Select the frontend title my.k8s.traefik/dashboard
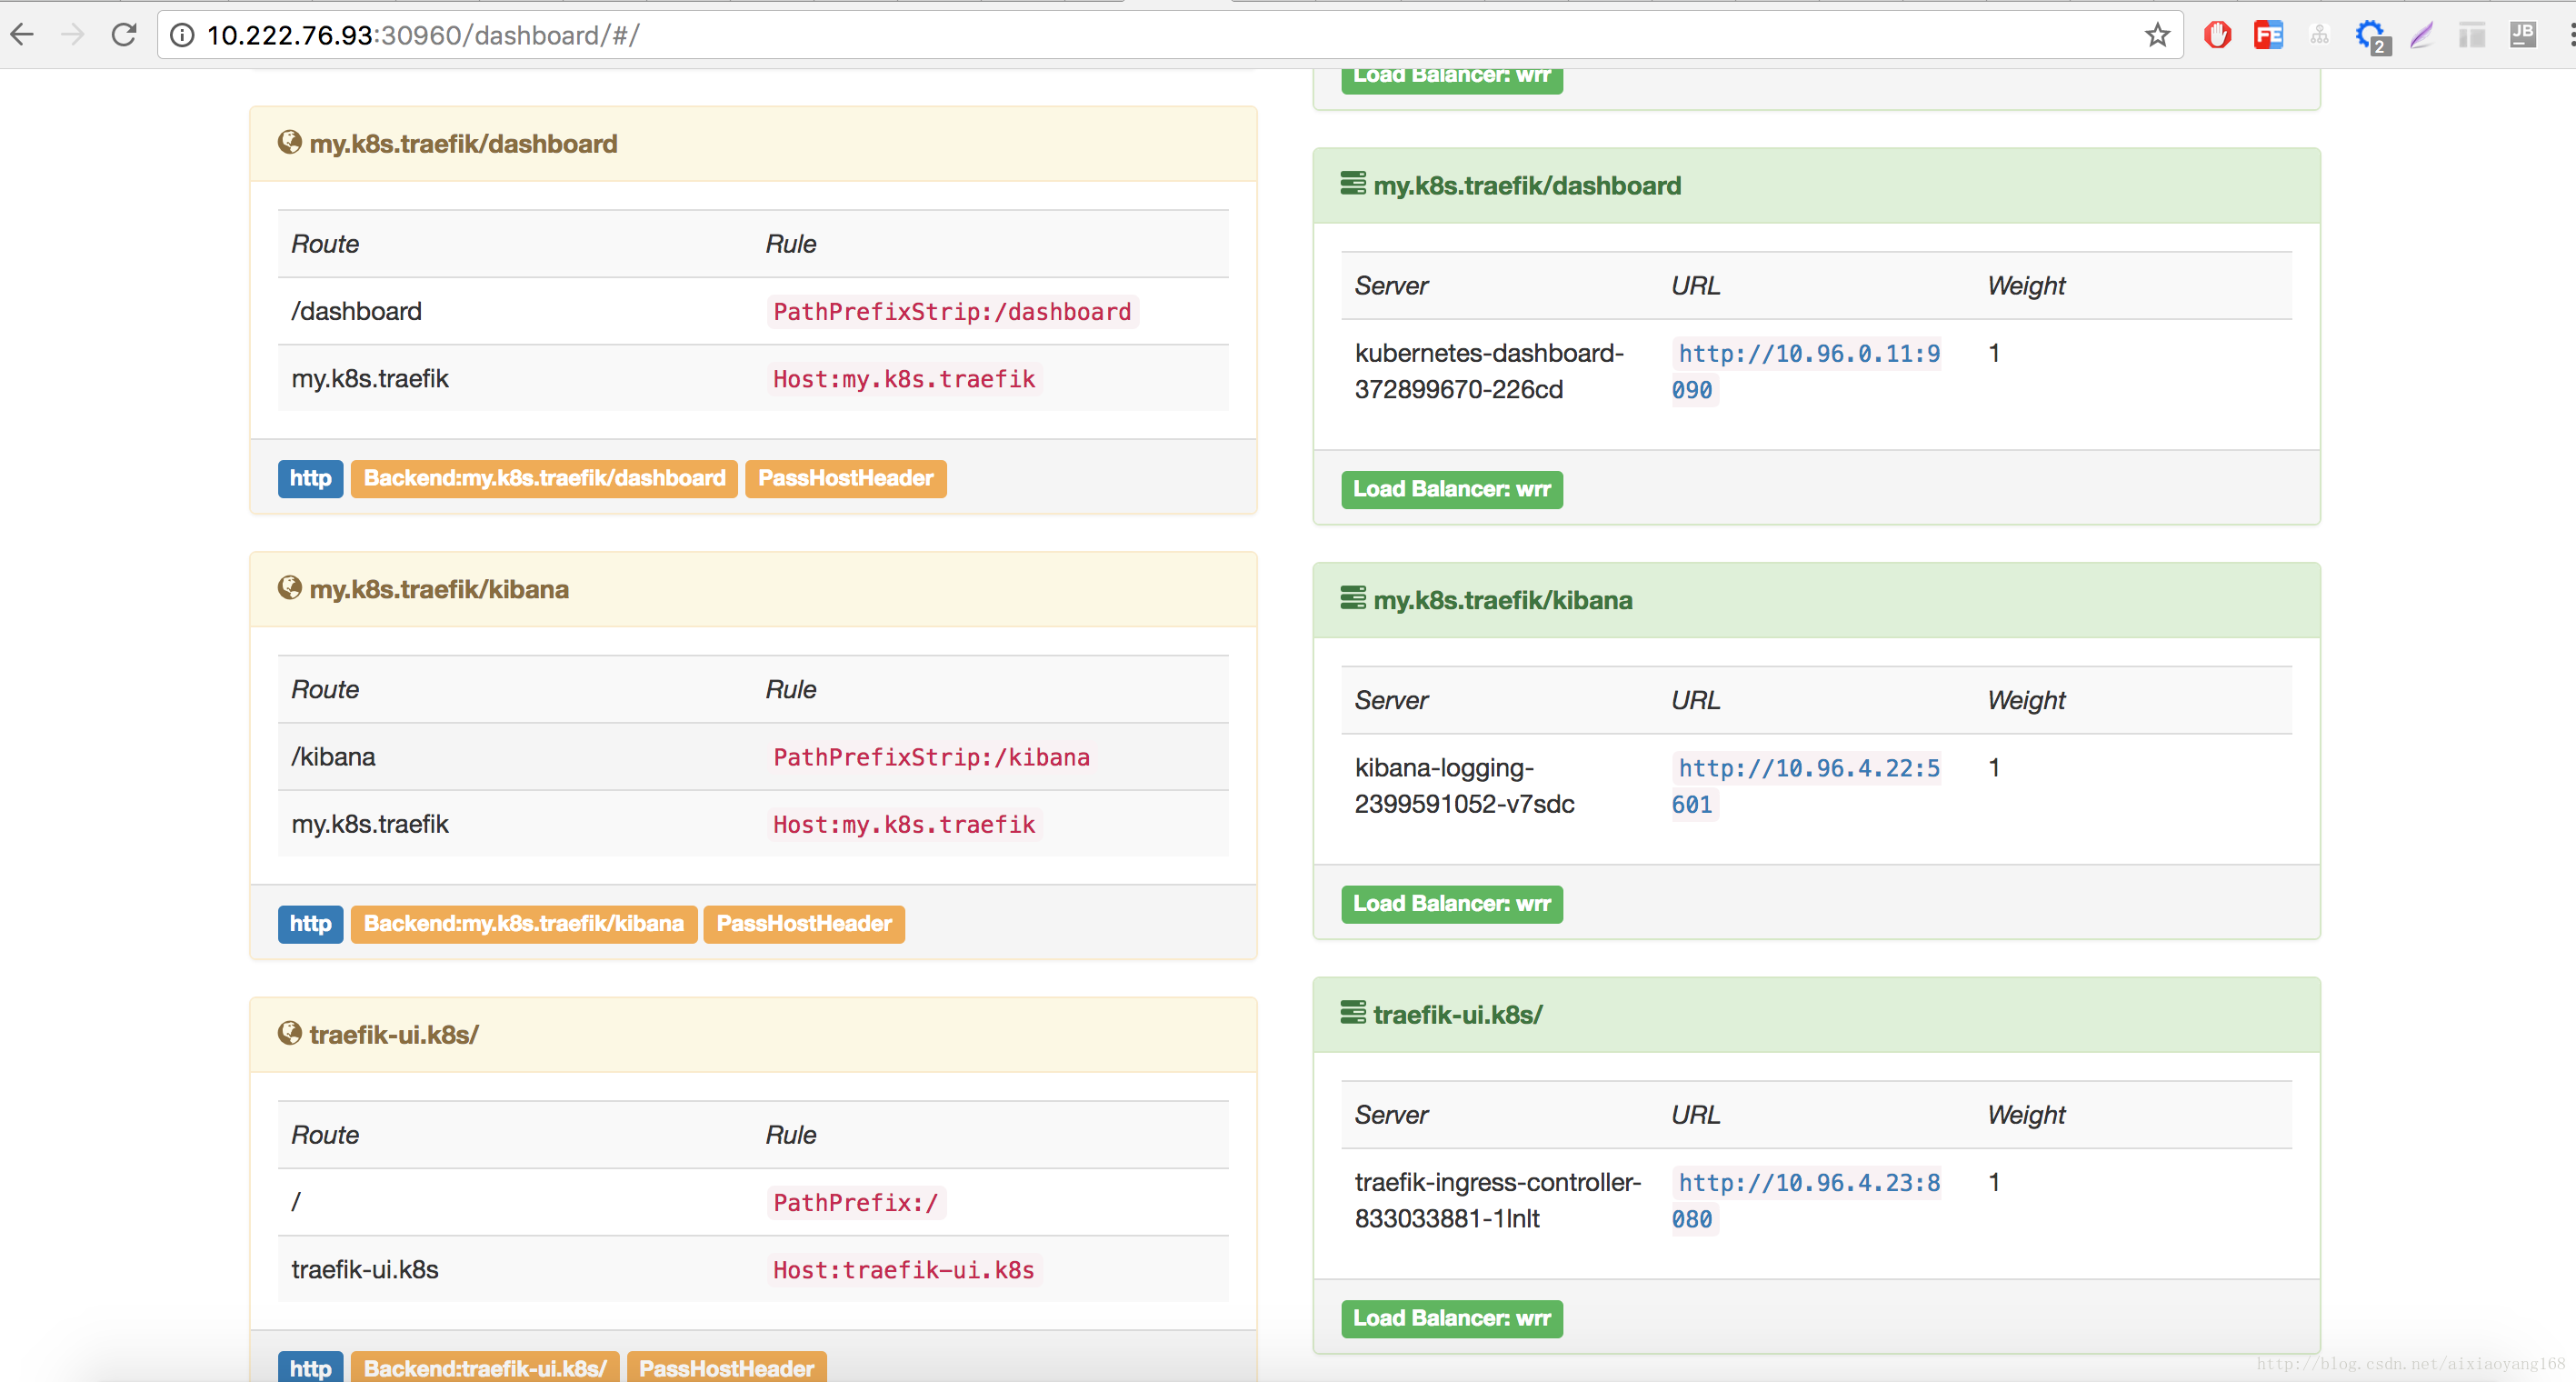The height and width of the screenshot is (1382, 2576). 463,143
